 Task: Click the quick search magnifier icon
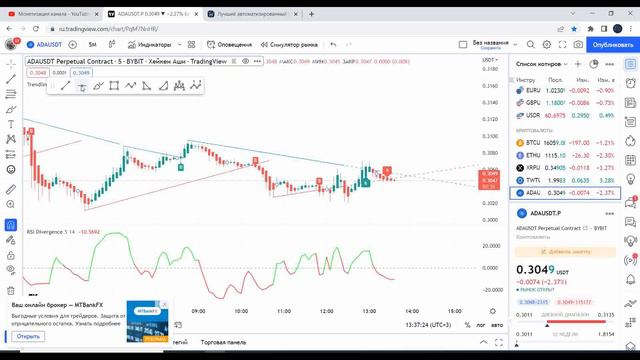[530, 44]
